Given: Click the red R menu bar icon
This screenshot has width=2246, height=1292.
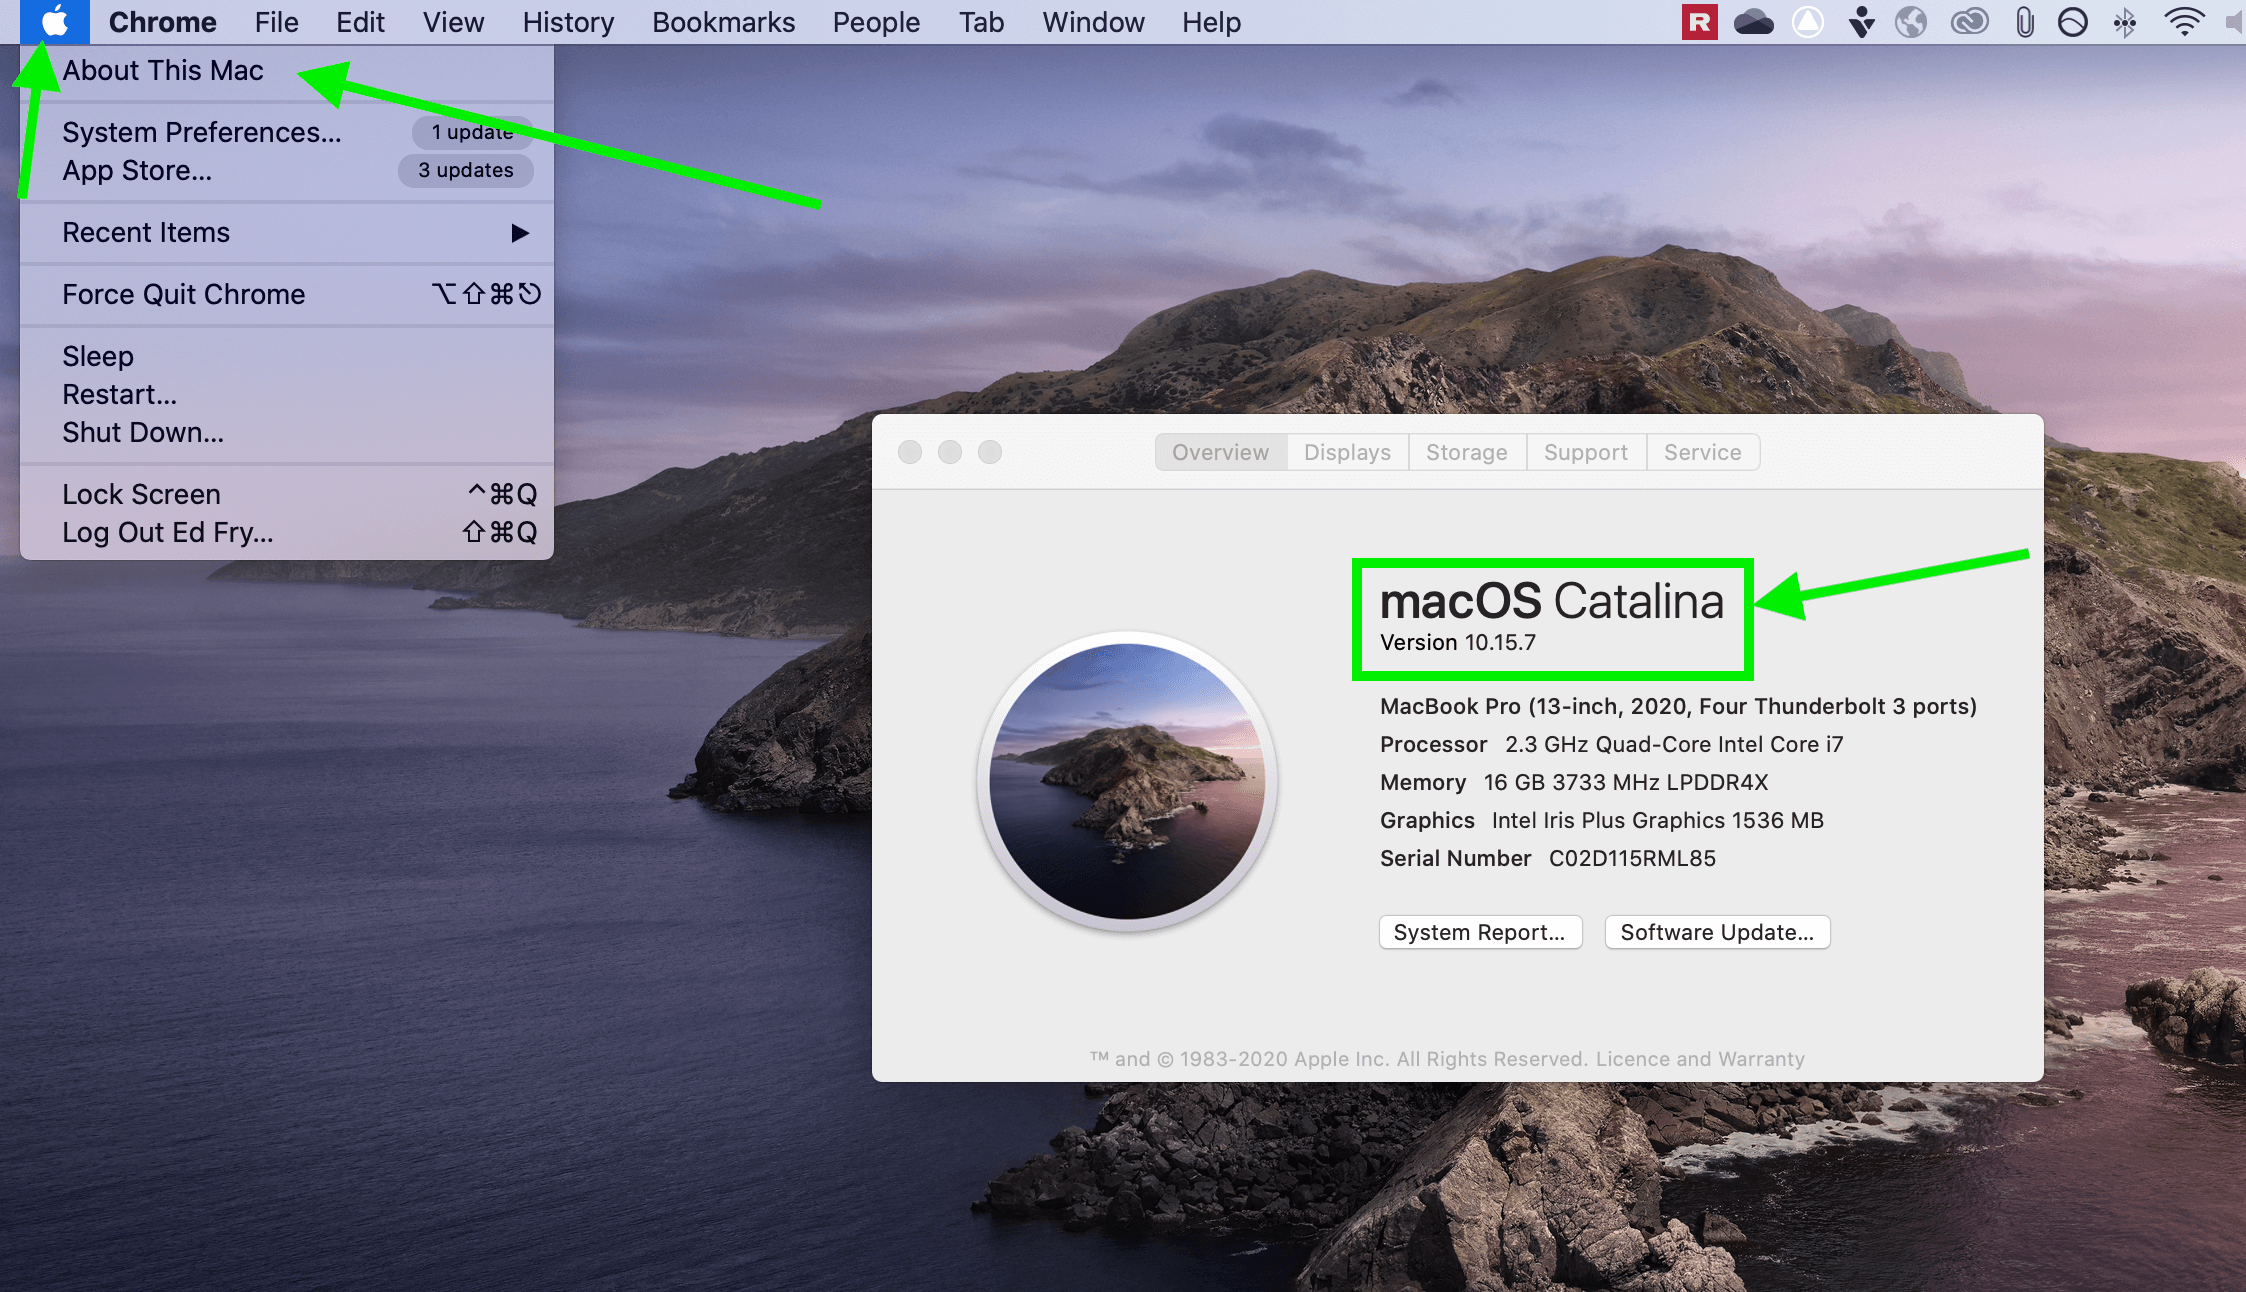Looking at the screenshot, I should pyautogui.click(x=1699, y=22).
